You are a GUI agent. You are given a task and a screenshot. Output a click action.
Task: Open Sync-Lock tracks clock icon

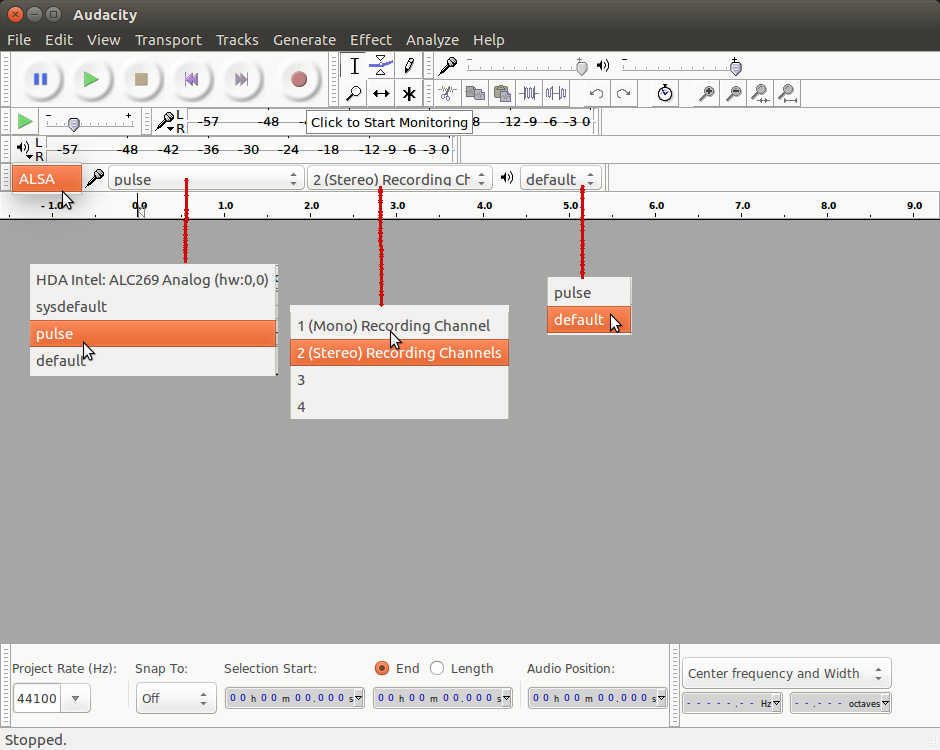(664, 94)
